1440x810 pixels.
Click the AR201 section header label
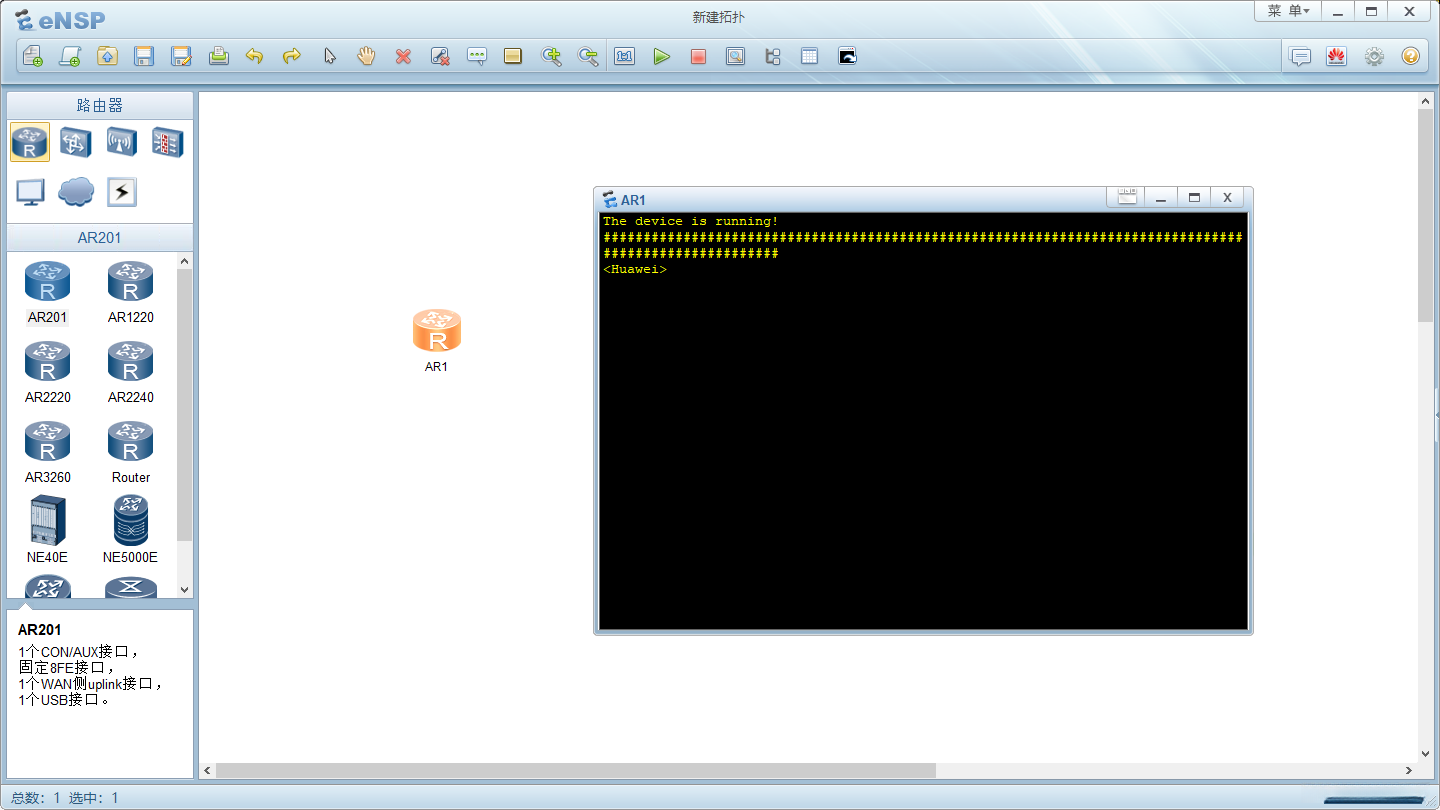coord(100,238)
